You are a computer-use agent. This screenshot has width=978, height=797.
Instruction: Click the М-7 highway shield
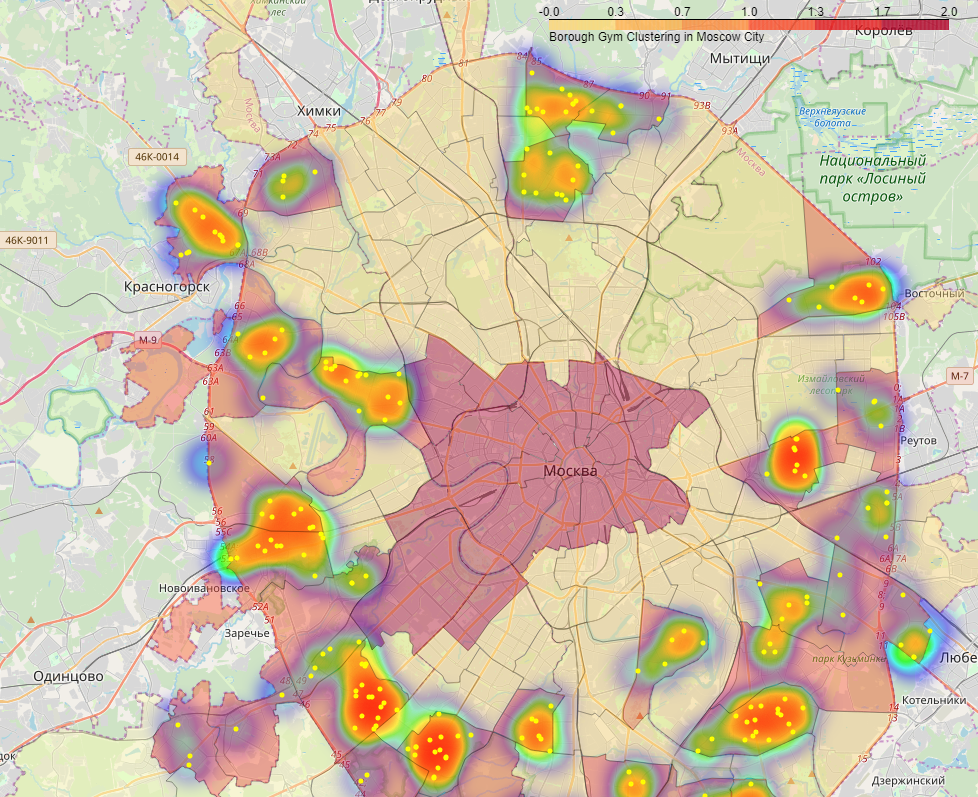[x=960, y=376]
